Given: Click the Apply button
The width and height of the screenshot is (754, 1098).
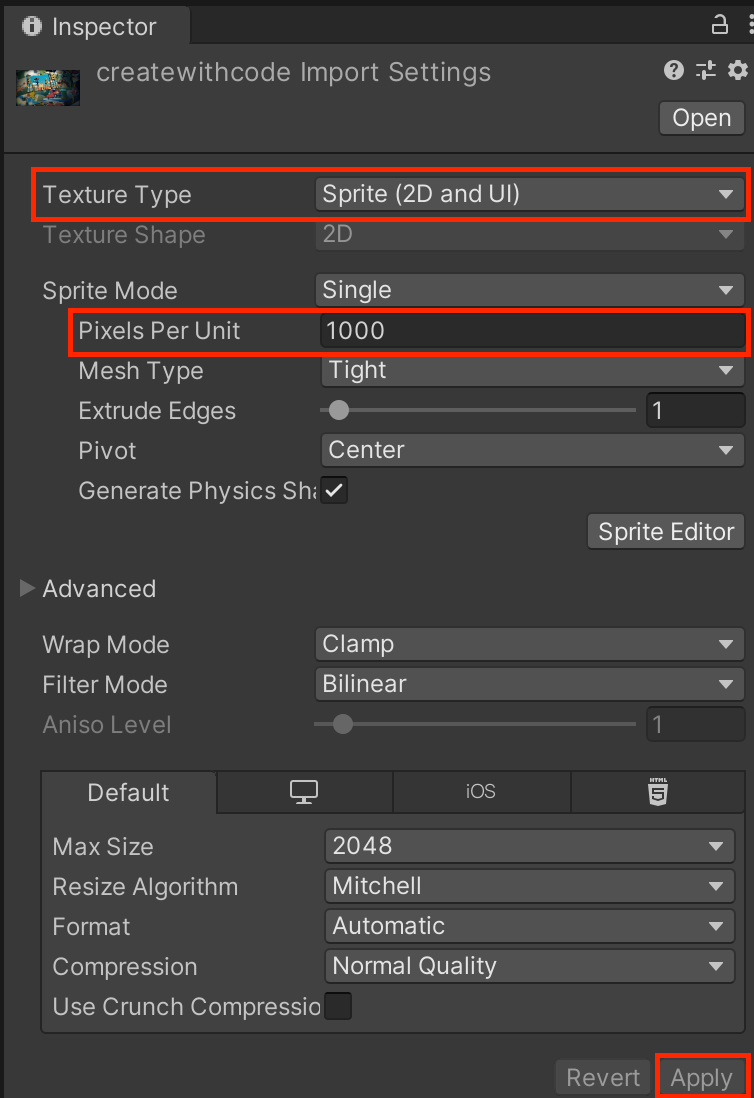Looking at the screenshot, I should pyautogui.click(x=701, y=1077).
